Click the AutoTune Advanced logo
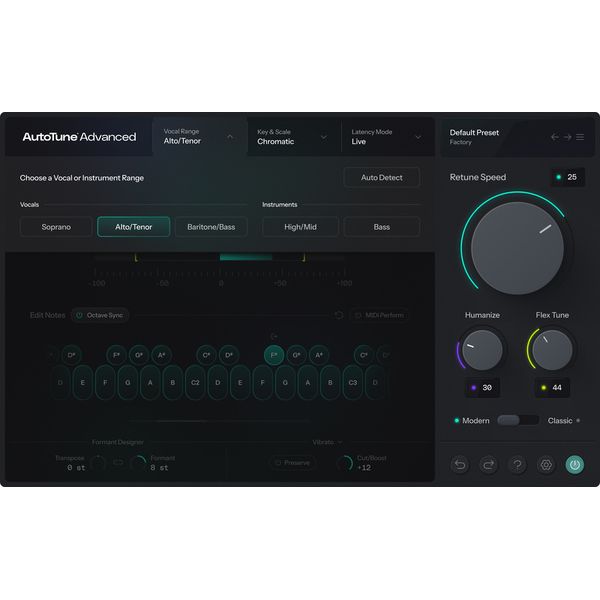This screenshot has height=600, width=600. pyautogui.click(x=79, y=137)
